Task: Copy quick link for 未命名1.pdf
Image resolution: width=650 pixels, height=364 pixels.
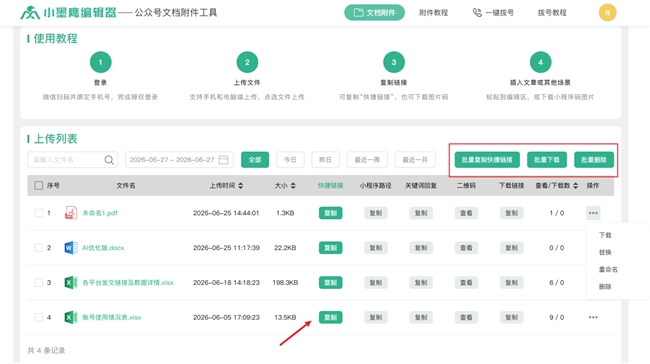Action: click(x=330, y=213)
